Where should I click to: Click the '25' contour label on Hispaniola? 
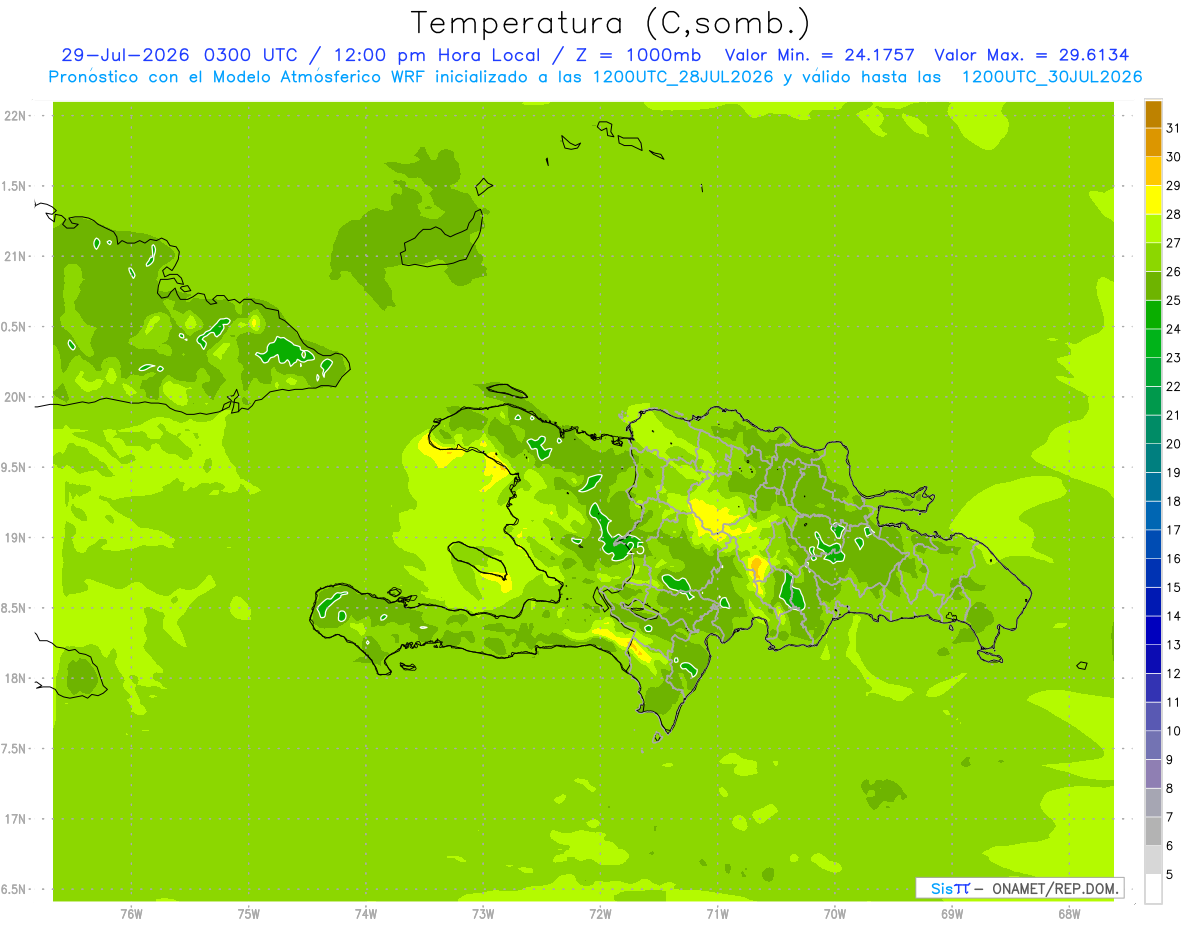tap(635, 547)
